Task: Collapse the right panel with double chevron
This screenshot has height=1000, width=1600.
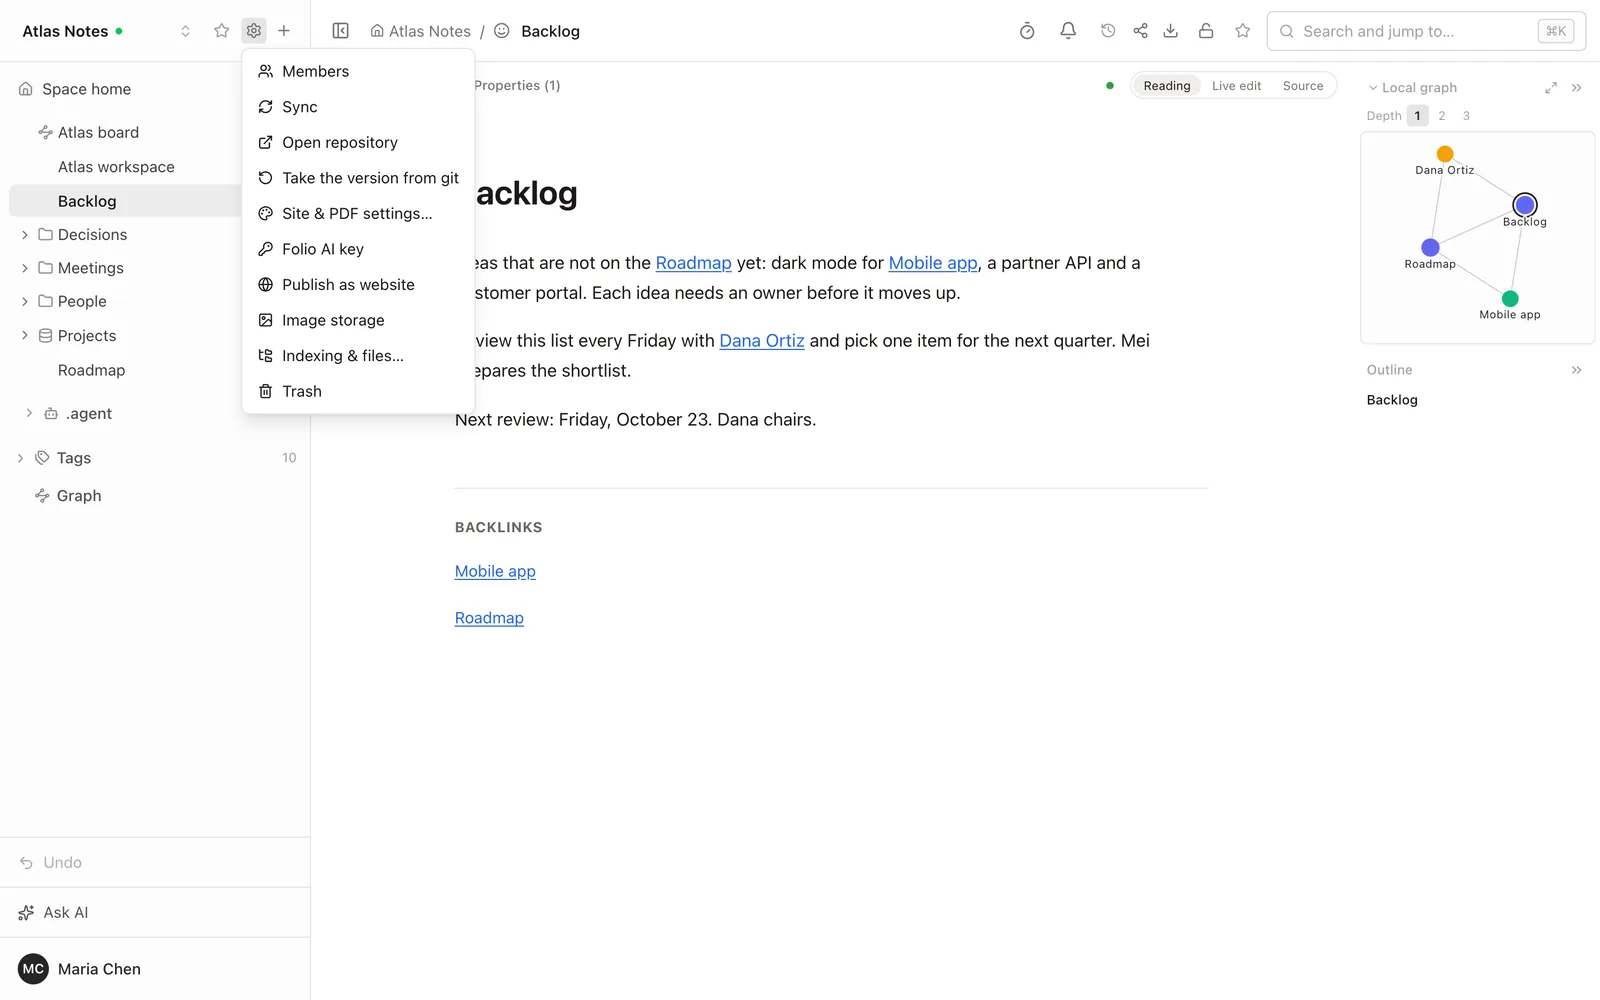Action: (1577, 88)
